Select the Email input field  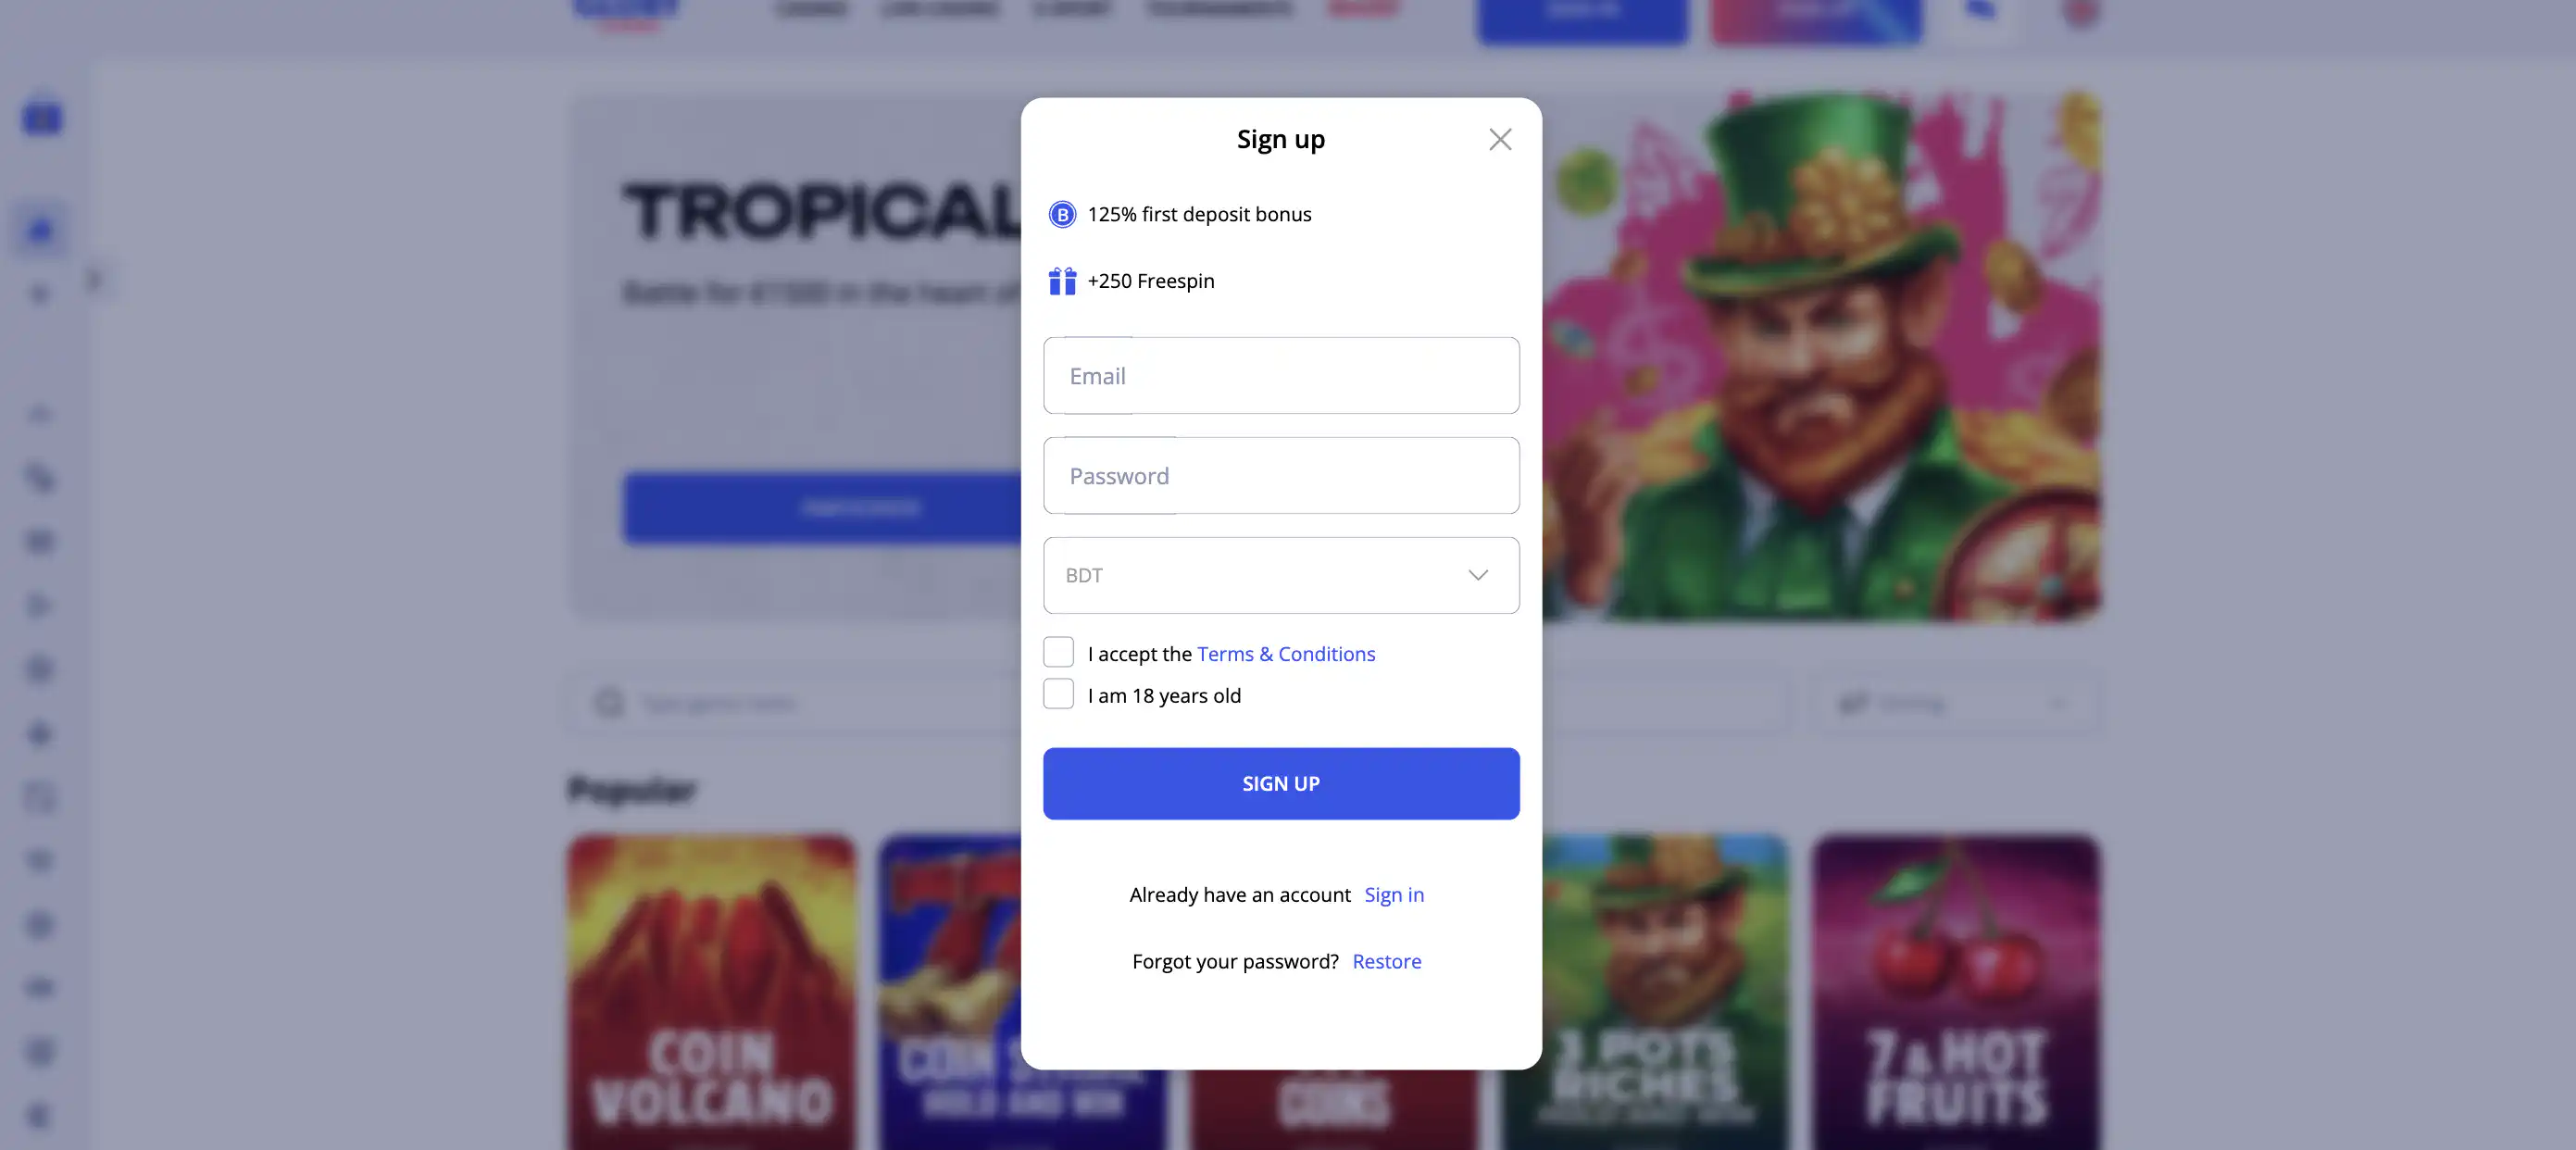click(1282, 375)
